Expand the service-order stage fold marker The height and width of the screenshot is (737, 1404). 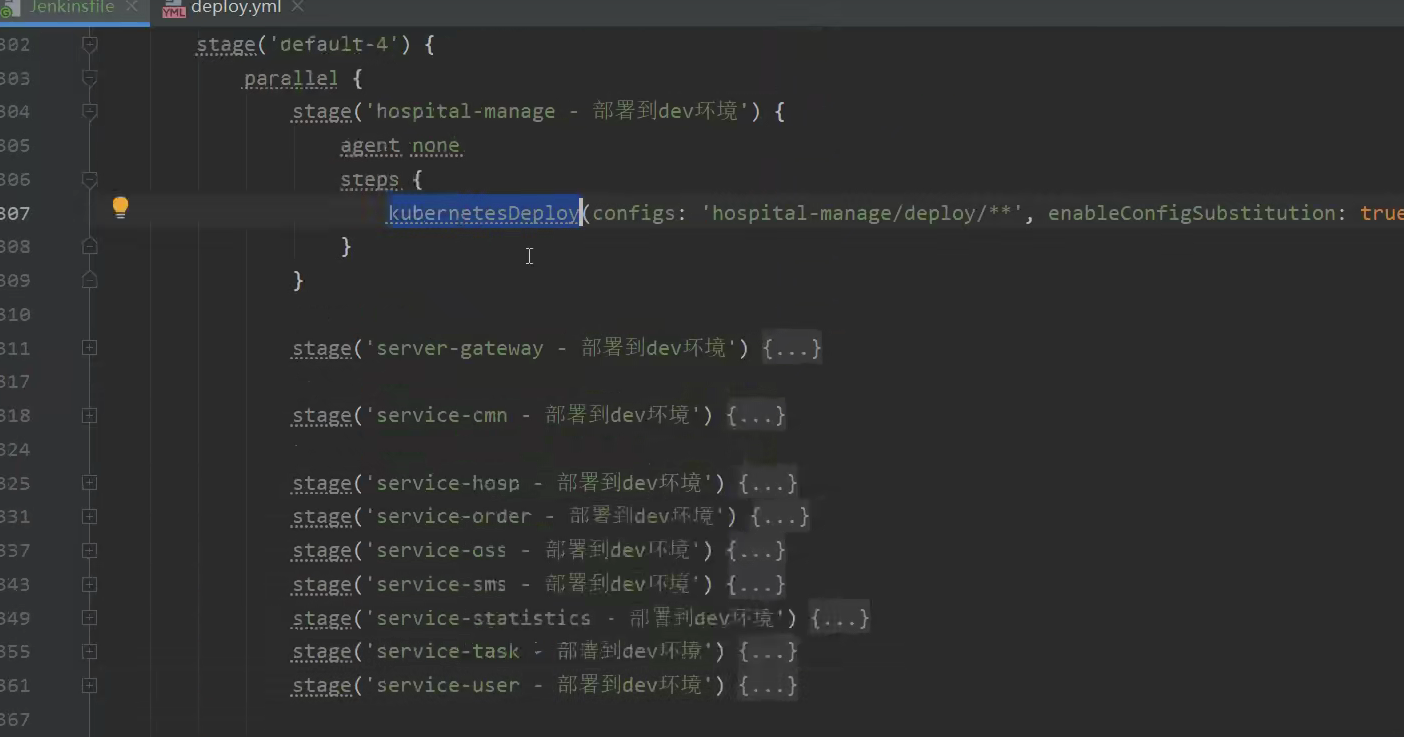[x=89, y=517]
